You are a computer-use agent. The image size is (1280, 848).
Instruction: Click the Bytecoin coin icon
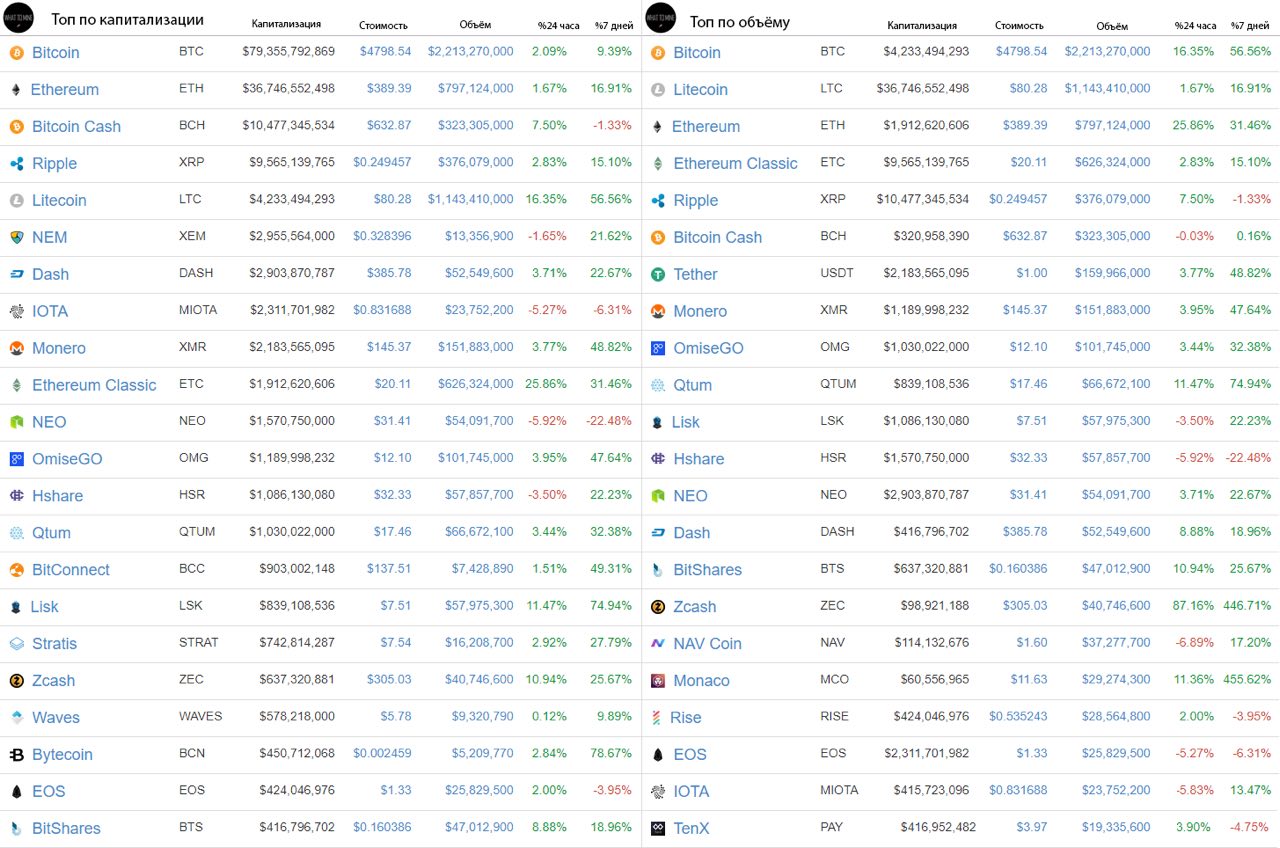coord(16,755)
